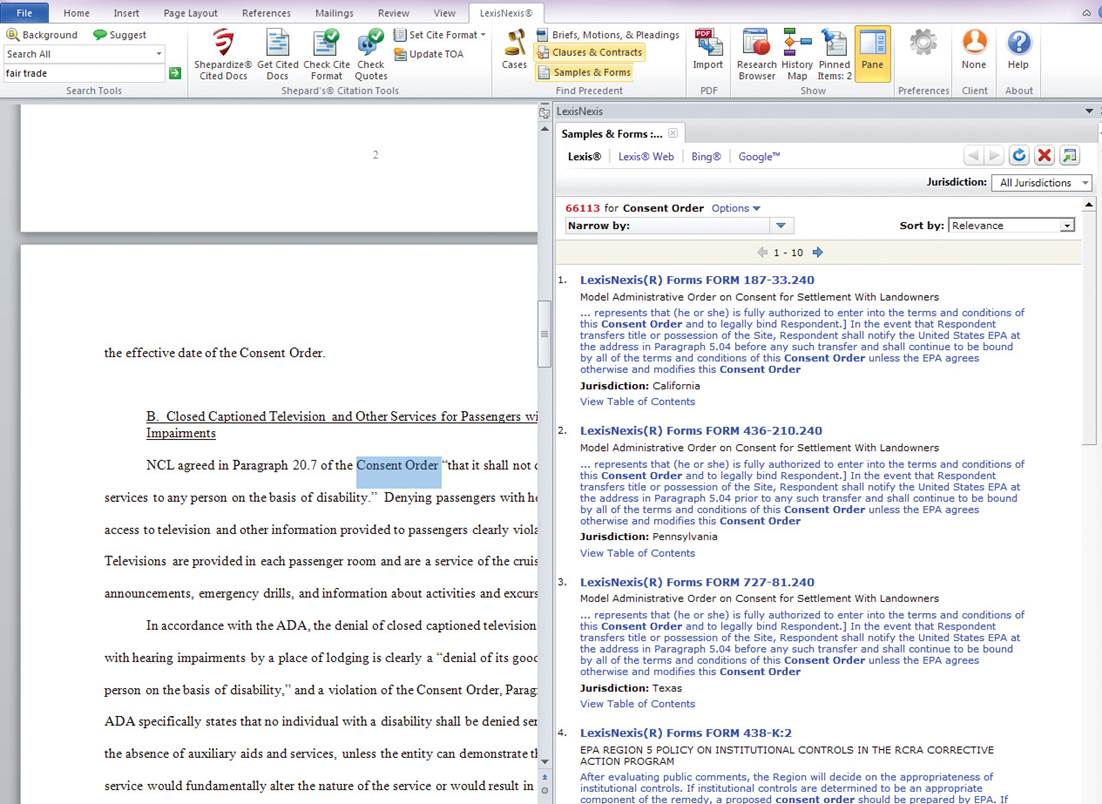Click the Background search tool icon
Viewport: 1102px width, 804px height.
pos(13,34)
